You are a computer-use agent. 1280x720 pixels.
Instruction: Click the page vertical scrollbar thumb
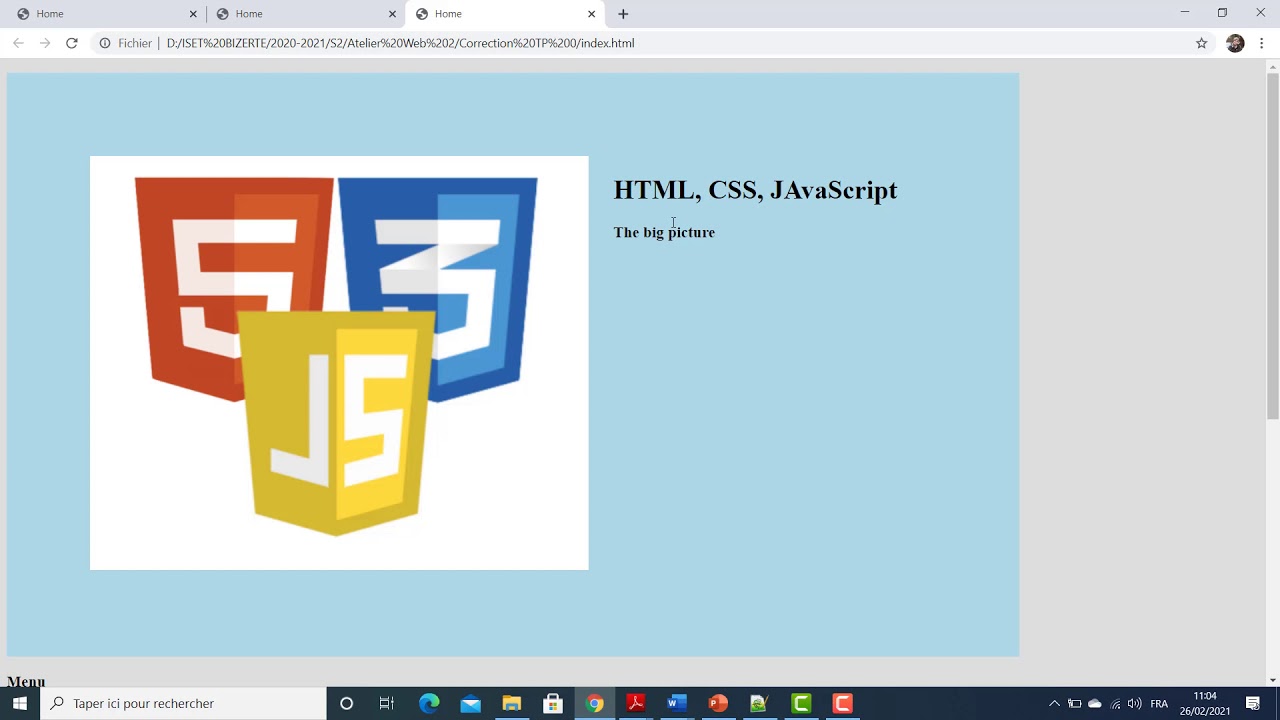click(x=1273, y=246)
